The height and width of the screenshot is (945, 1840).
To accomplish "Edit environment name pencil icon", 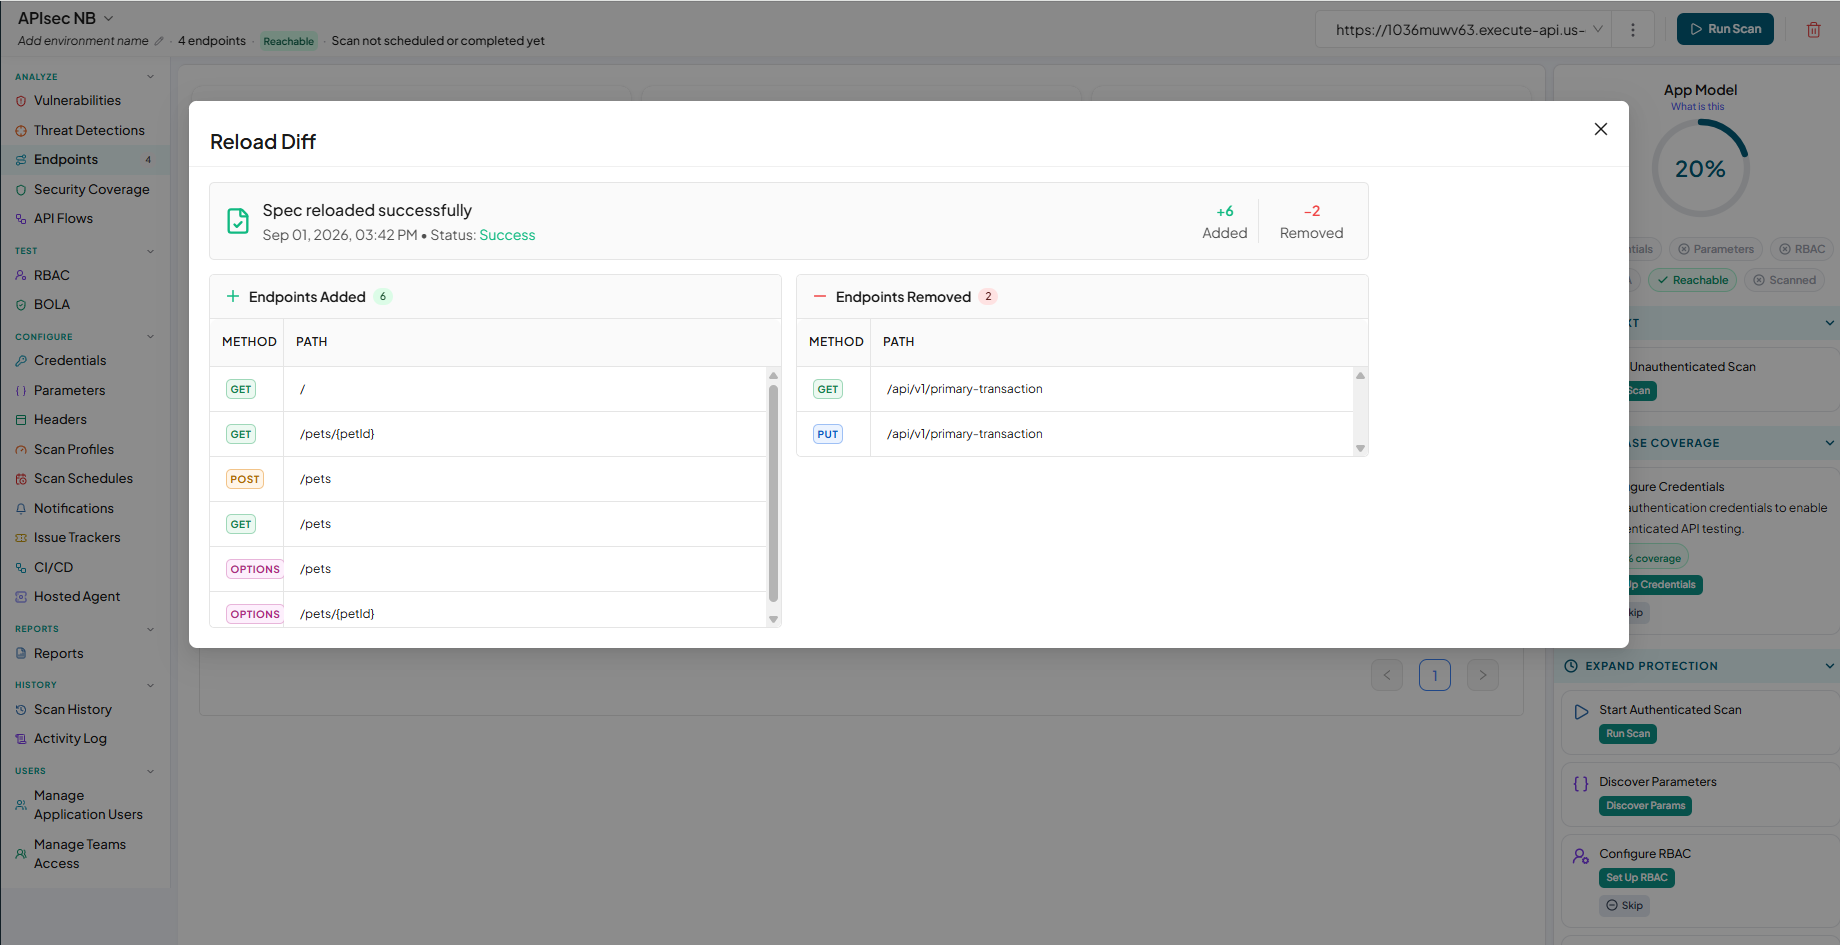I will 159,41.
